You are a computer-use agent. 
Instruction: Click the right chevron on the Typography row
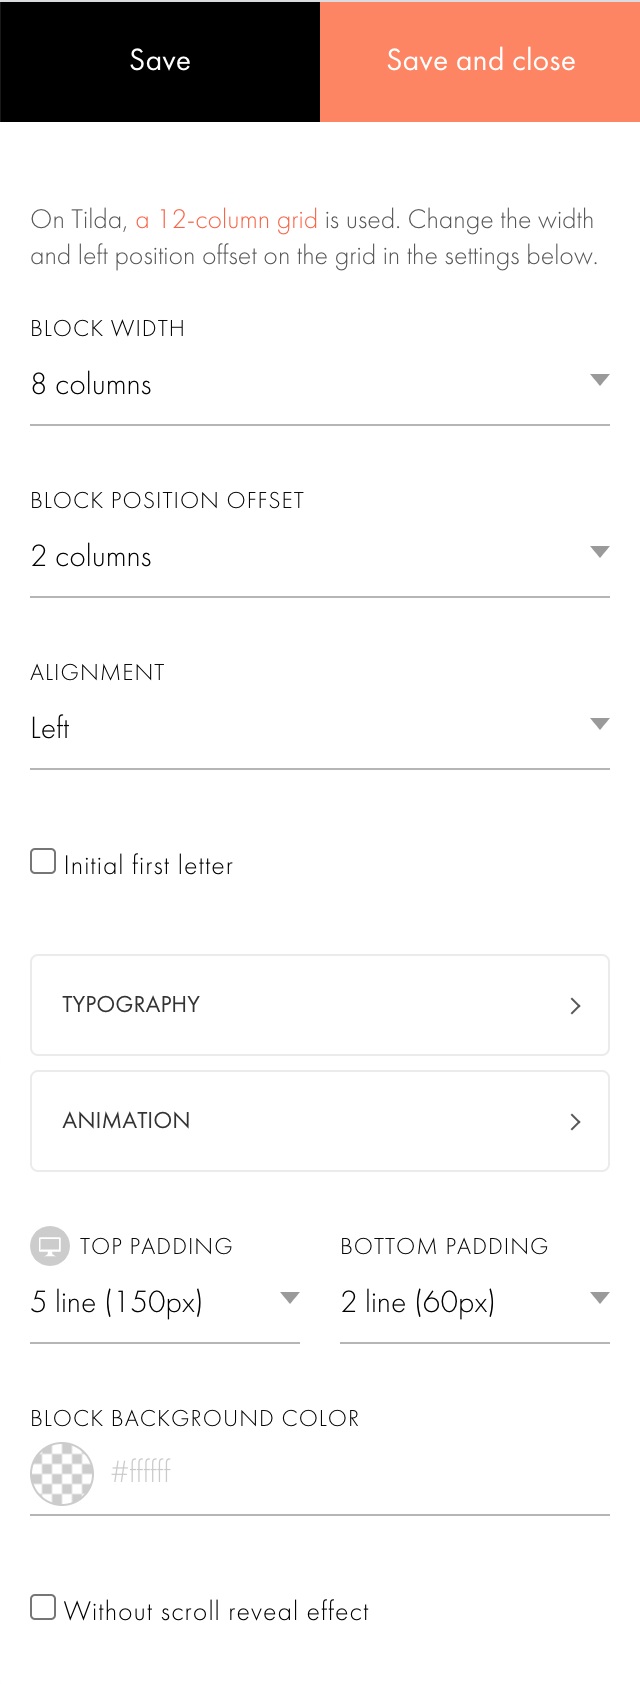575,1006
